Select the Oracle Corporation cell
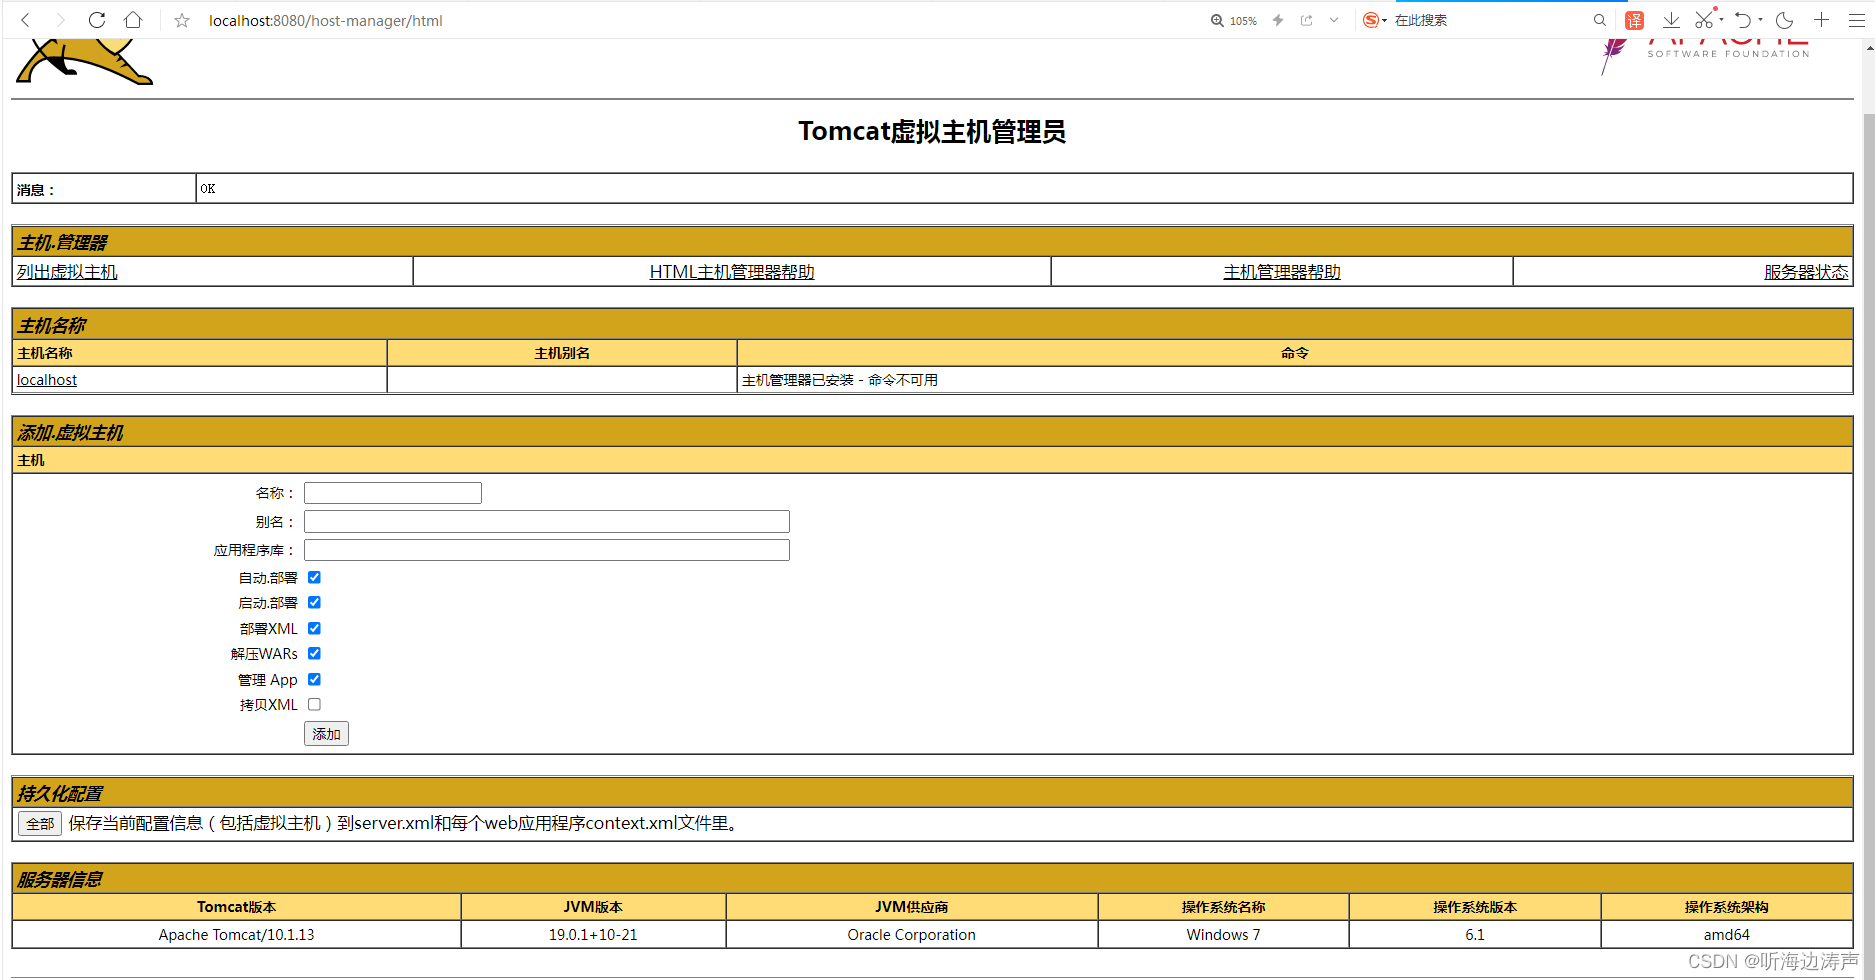This screenshot has width=1875, height=980. pyautogui.click(x=912, y=935)
